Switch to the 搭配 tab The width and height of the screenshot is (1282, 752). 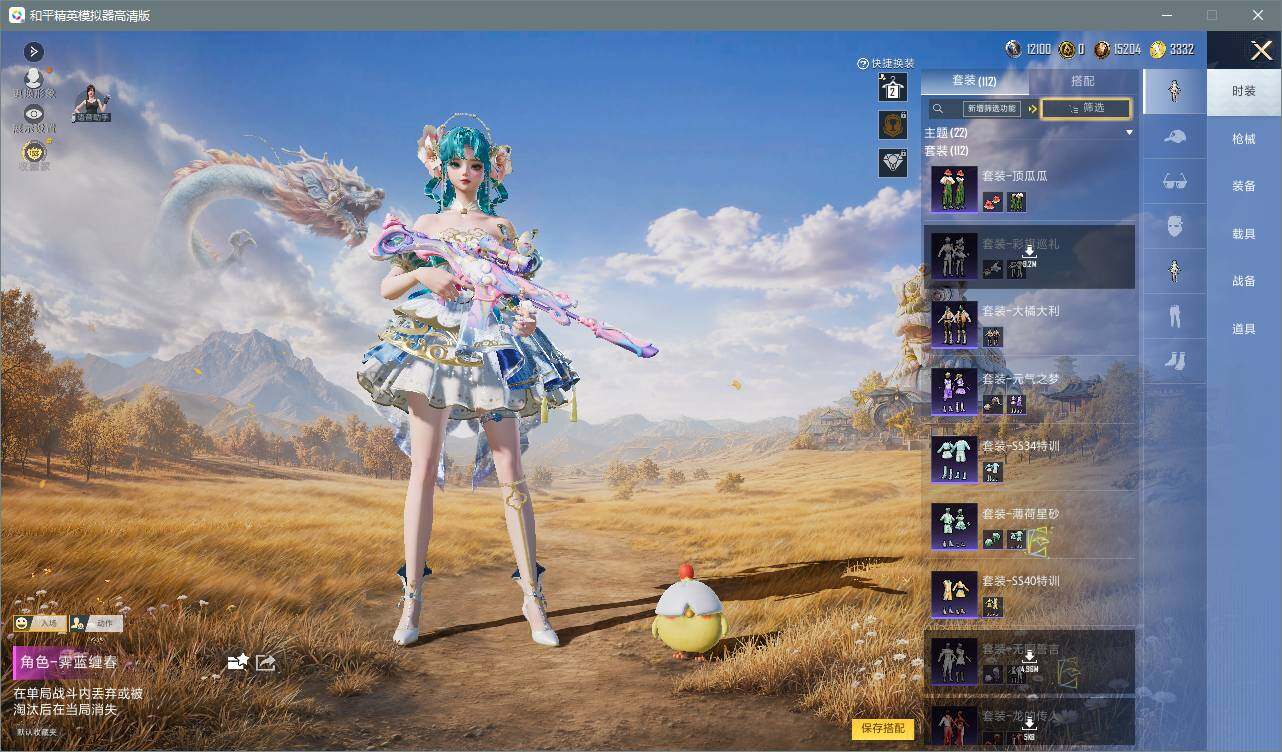1083,81
